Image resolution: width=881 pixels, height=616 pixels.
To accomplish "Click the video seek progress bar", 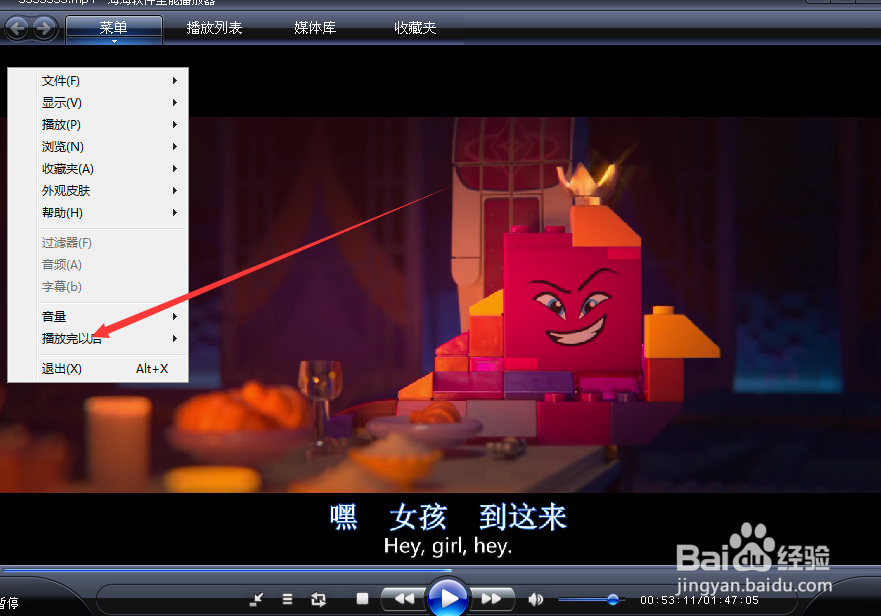I will tap(440, 570).
